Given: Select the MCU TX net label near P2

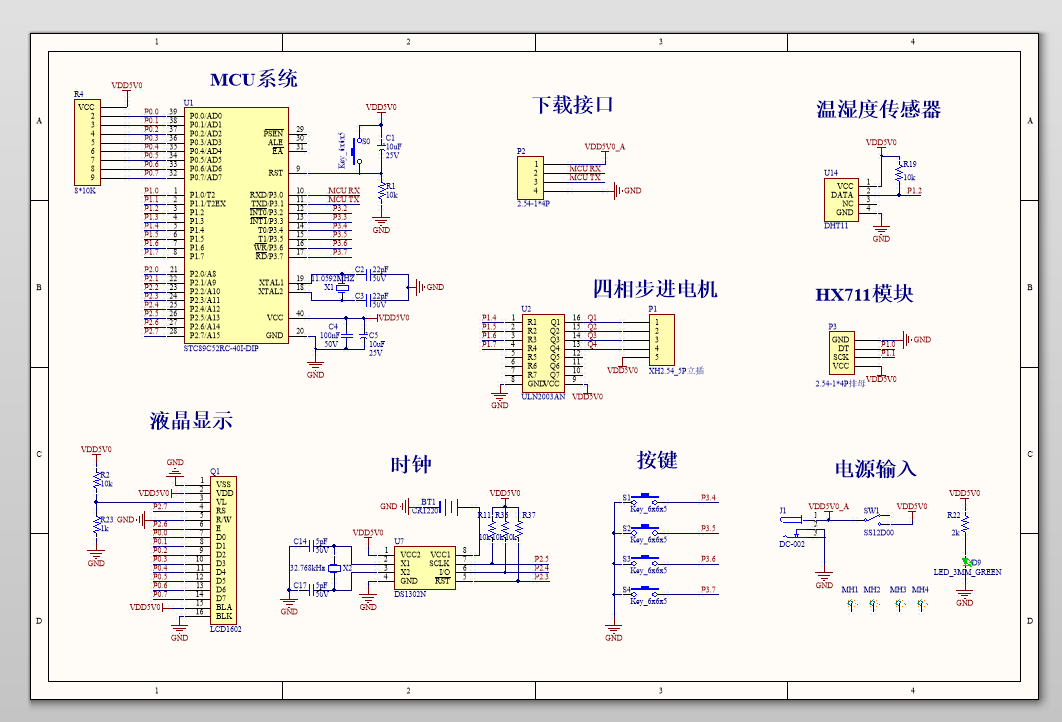Looking at the screenshot, I should tap(585, 177).
